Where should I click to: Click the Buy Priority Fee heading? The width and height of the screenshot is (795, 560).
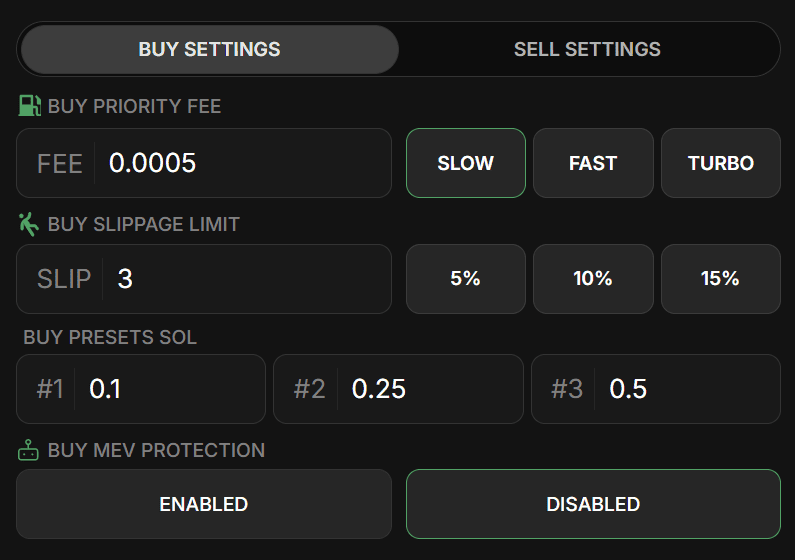pos(134,106)
